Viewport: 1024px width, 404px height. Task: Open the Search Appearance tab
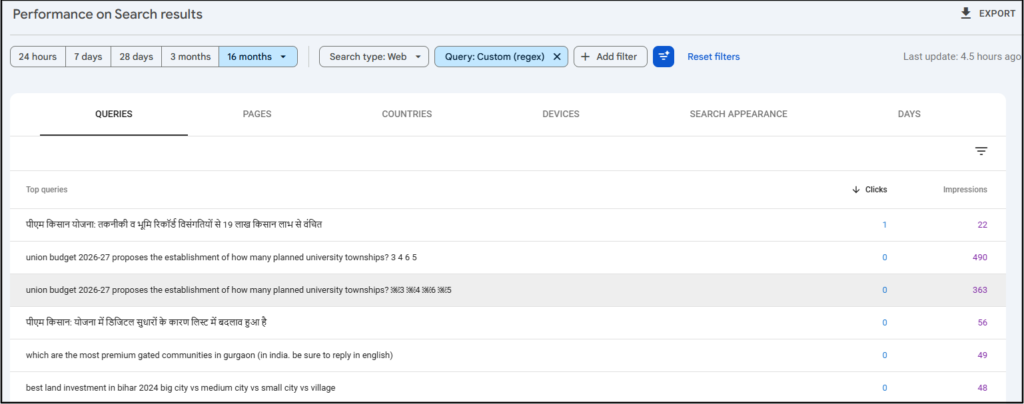coord(738,114)
